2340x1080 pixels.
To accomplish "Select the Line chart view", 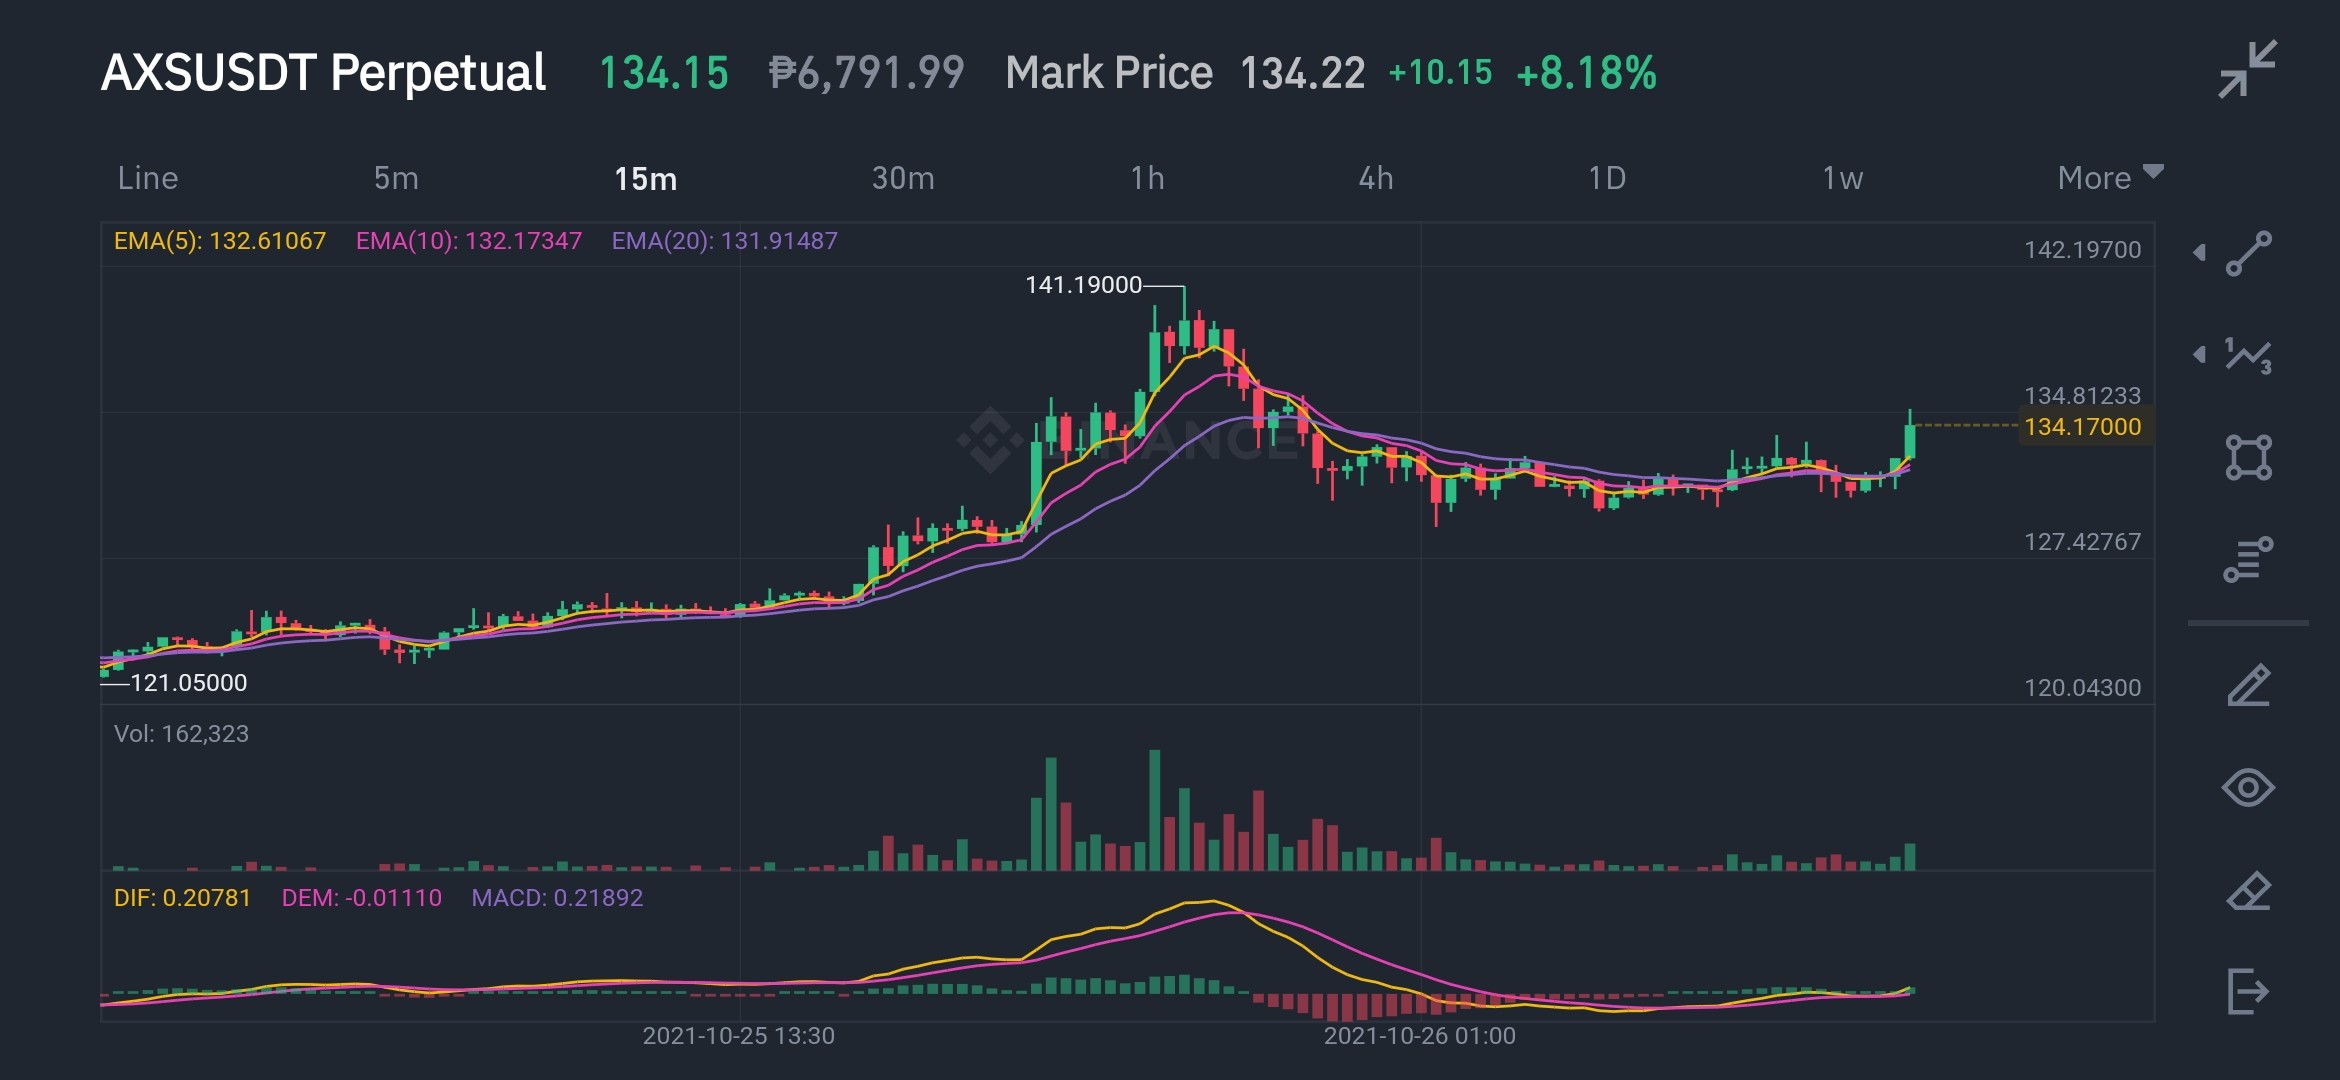I will click(148, 178).
